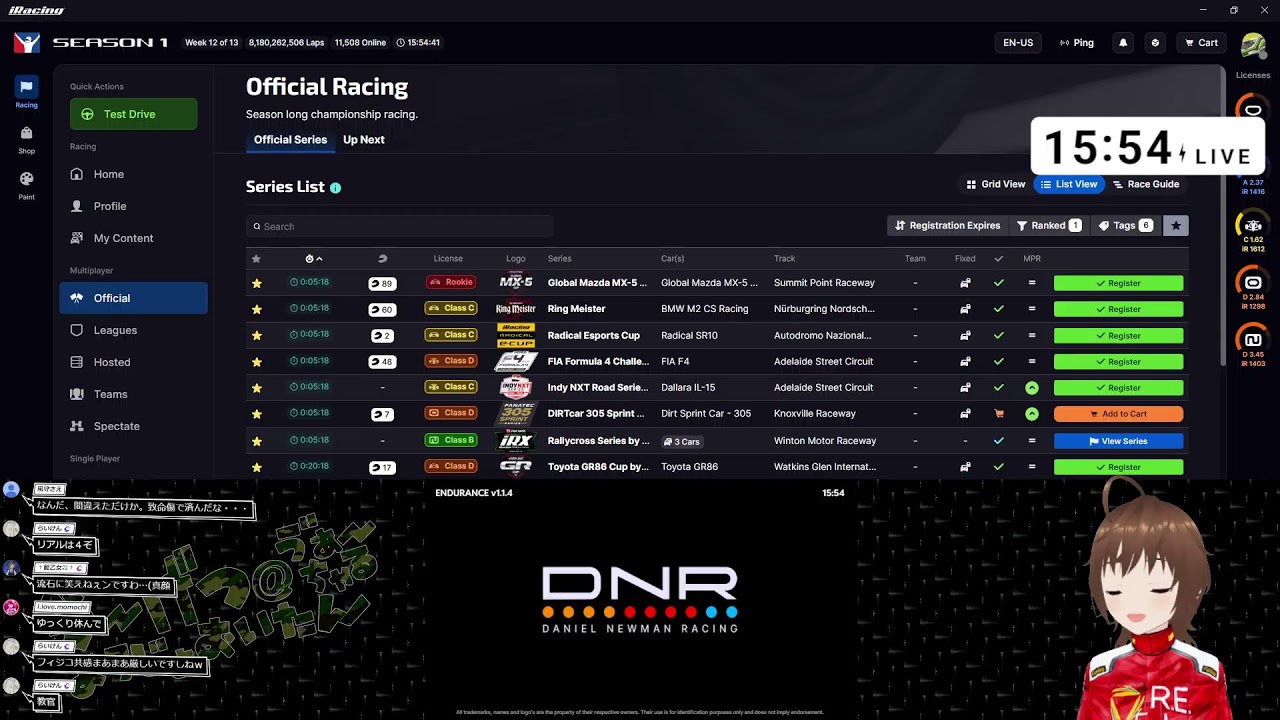The image size is (1280, 720).
Task: Unfavorite the Global Mazda MX-5 row star
Action: 257,283
